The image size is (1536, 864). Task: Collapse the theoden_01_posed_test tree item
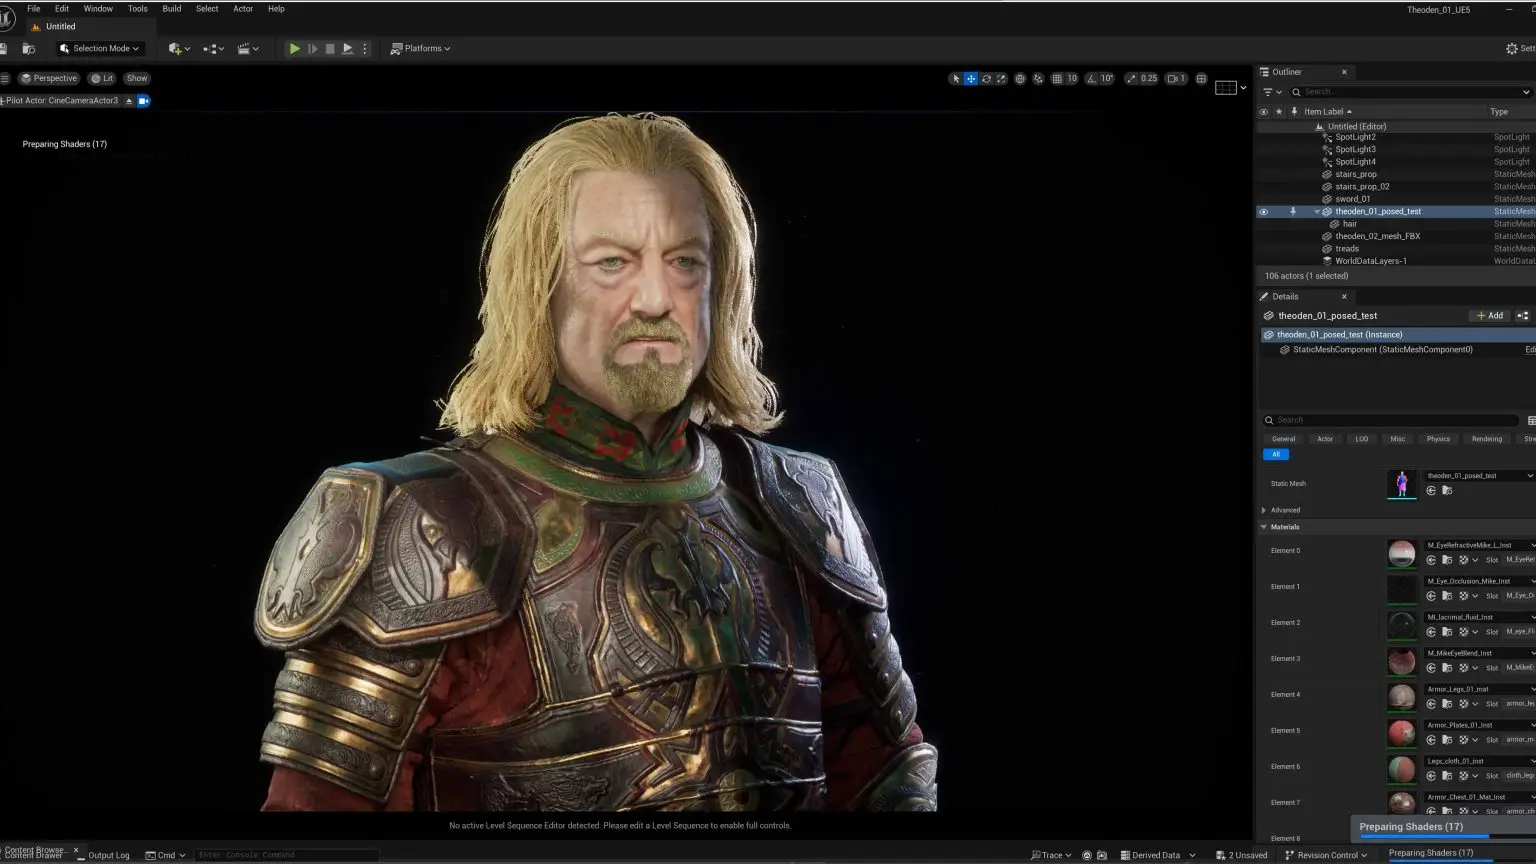pyautogui.click(x=1316, y=212)
